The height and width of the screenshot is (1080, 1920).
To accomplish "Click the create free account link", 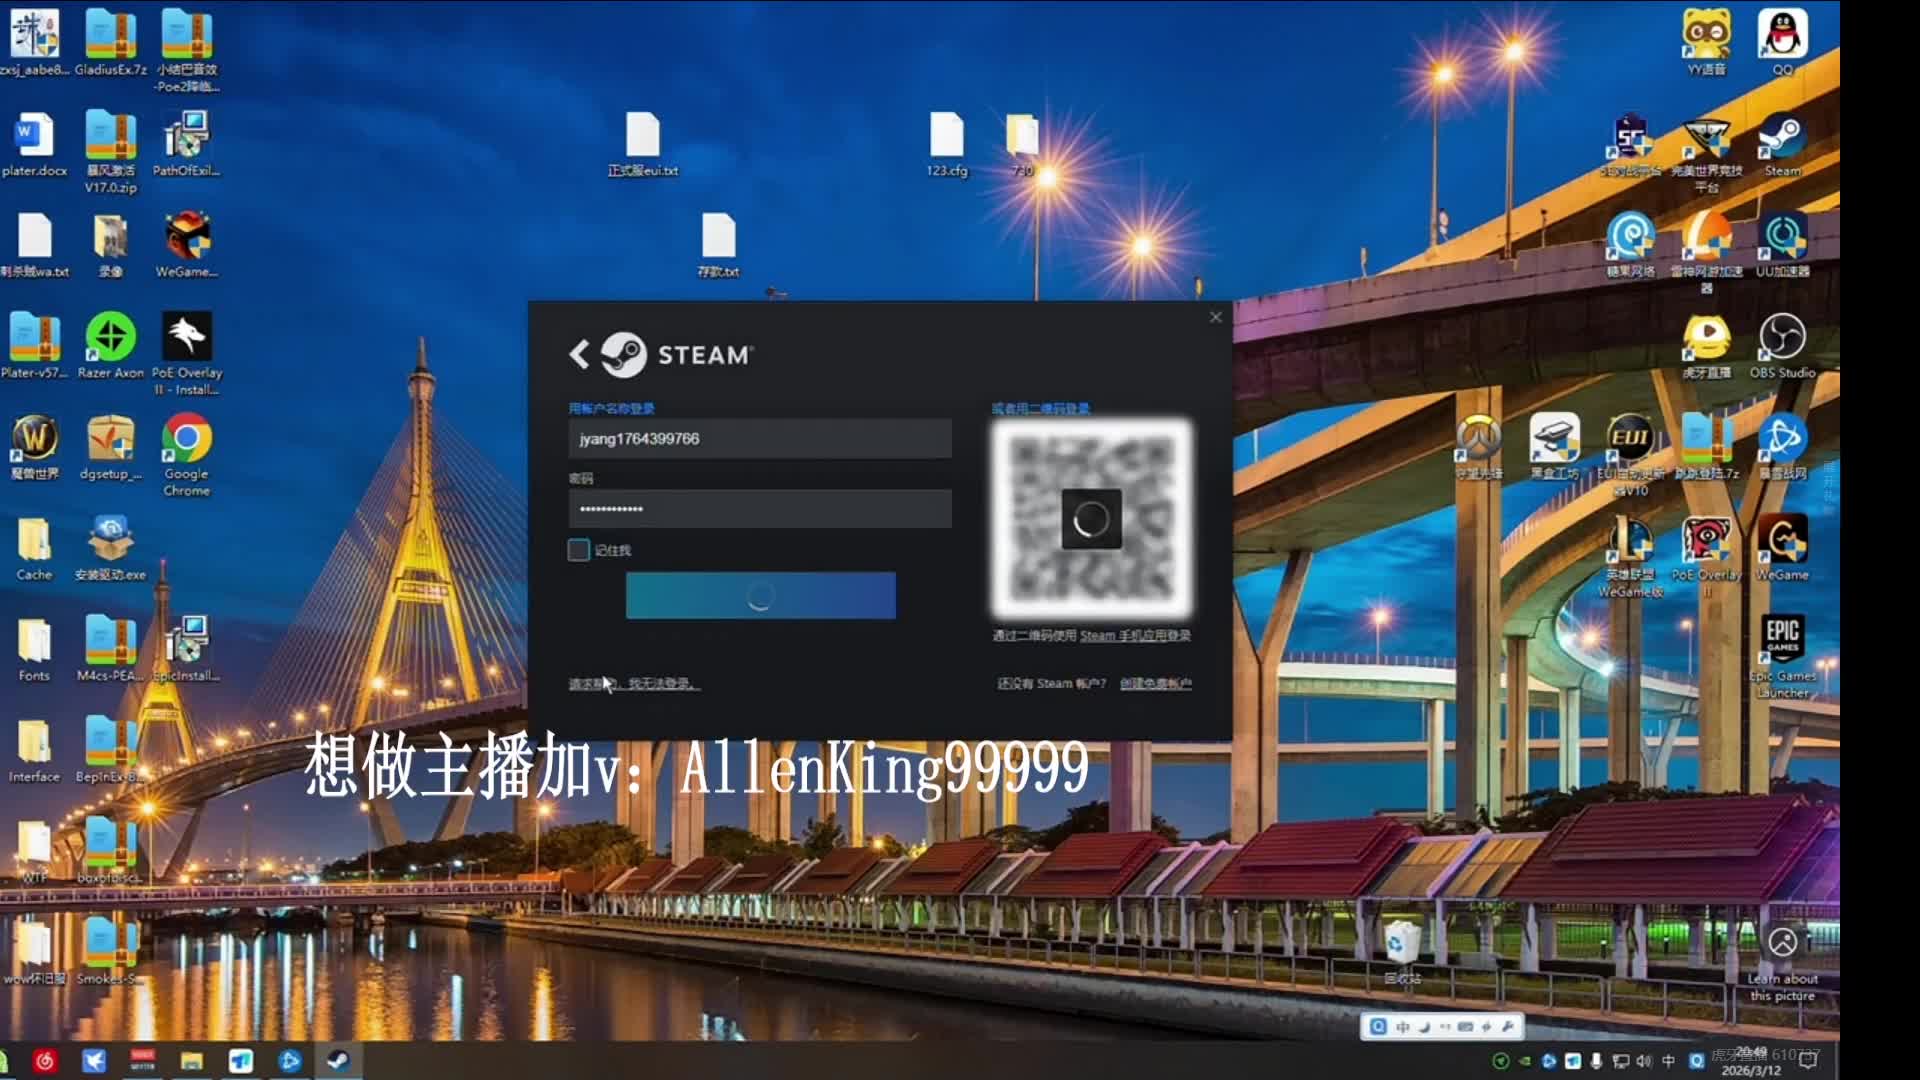I will pyautogui.click(x=1155, y=684).
